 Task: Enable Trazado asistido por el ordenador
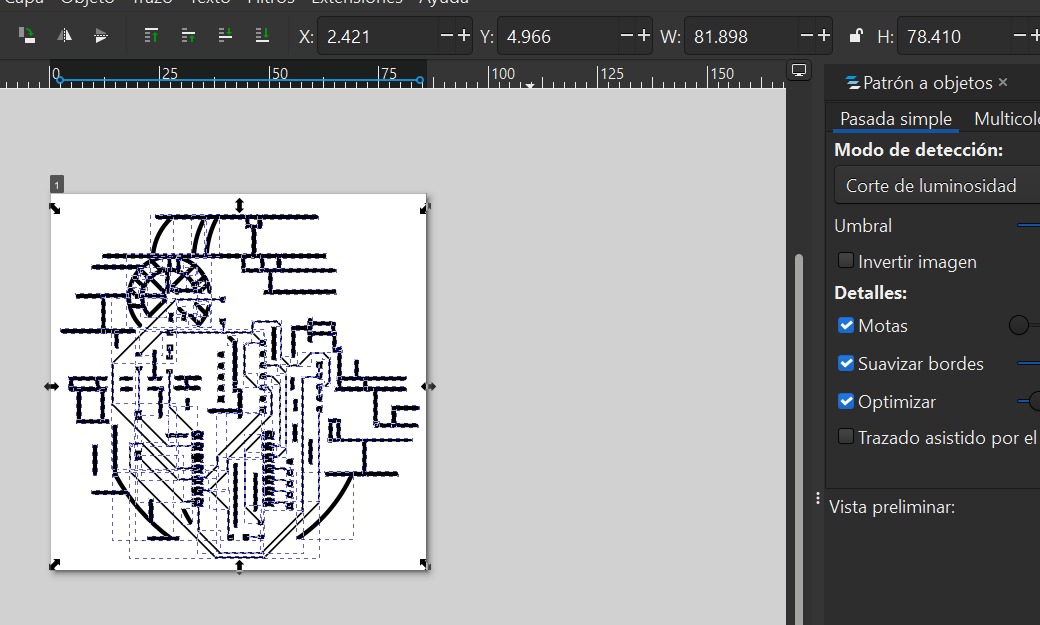845,437
